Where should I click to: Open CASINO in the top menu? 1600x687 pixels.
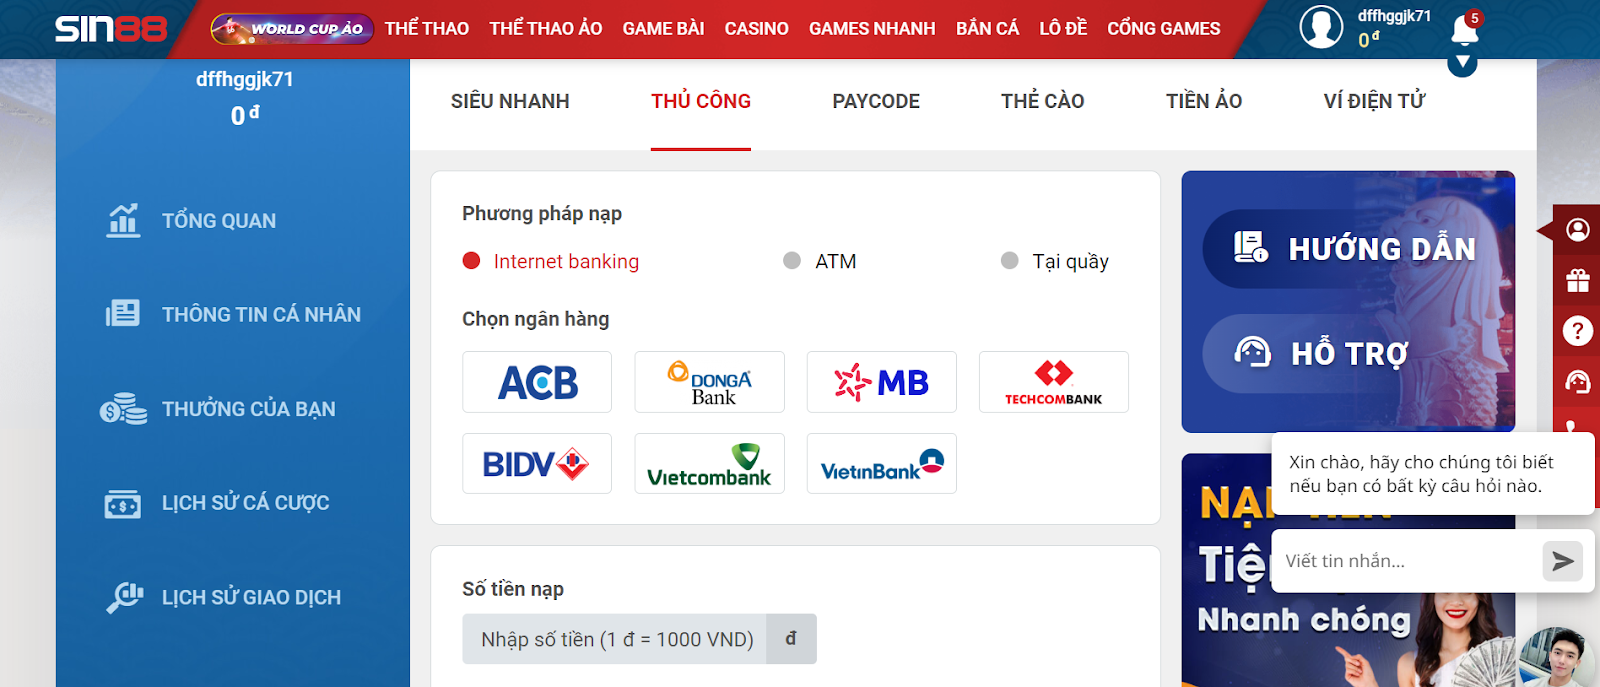pyautogui.click(x=756, y=29)
